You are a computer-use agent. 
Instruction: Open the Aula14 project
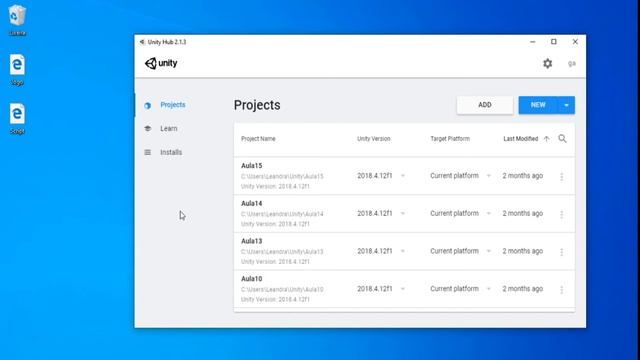click(x=251, y=203)
